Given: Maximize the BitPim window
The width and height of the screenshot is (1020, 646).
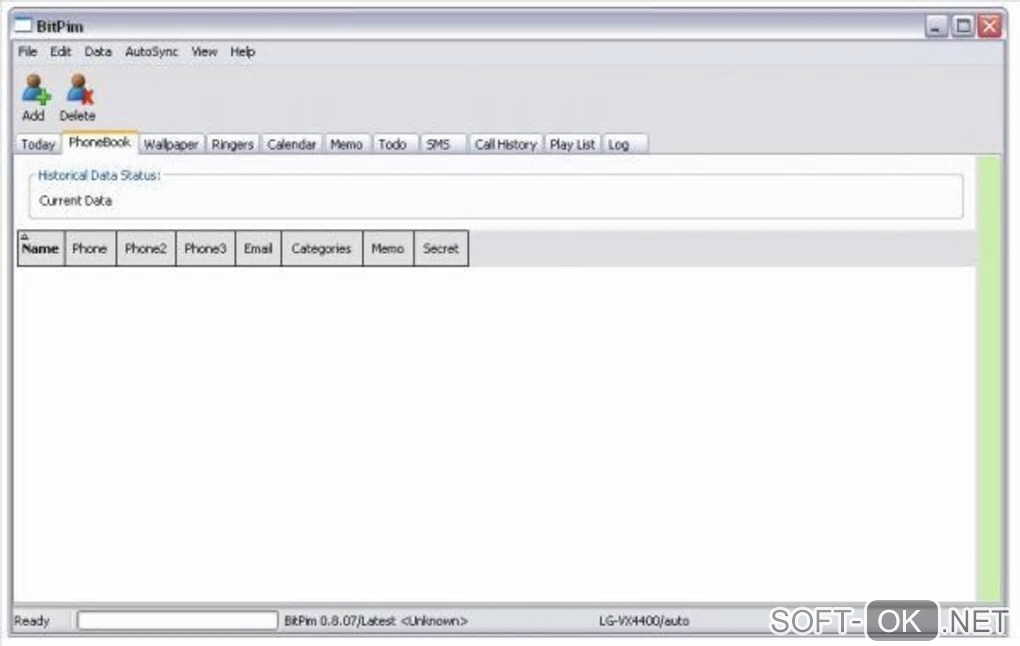Looking at the screenshot, I should click(x=963, y=26).
